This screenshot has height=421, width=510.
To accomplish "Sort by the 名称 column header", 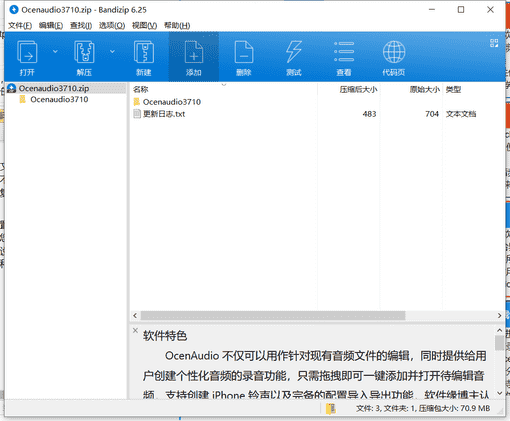I will (140, 89).
